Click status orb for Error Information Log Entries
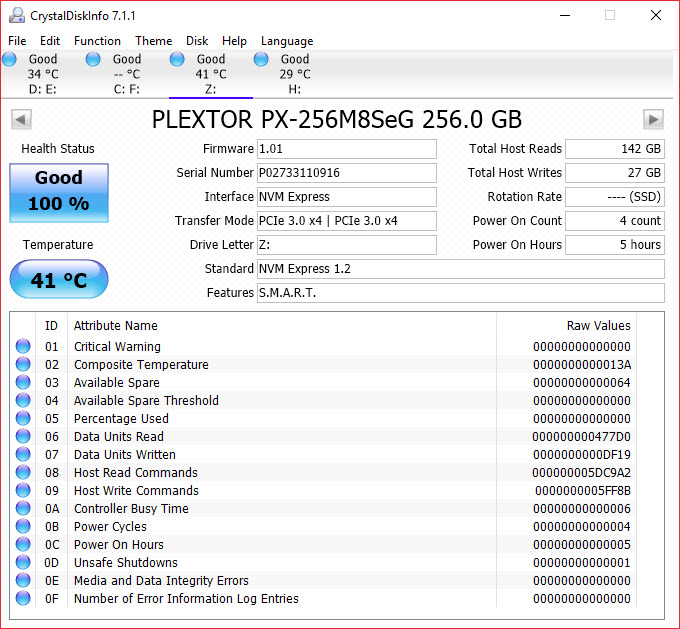 pos(23,598)
